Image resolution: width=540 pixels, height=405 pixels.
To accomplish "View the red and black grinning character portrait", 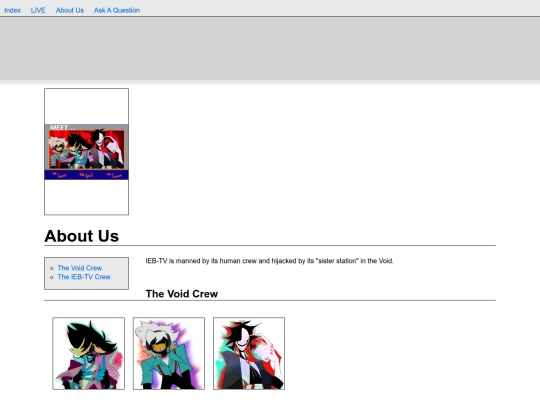I will (249, 354).
